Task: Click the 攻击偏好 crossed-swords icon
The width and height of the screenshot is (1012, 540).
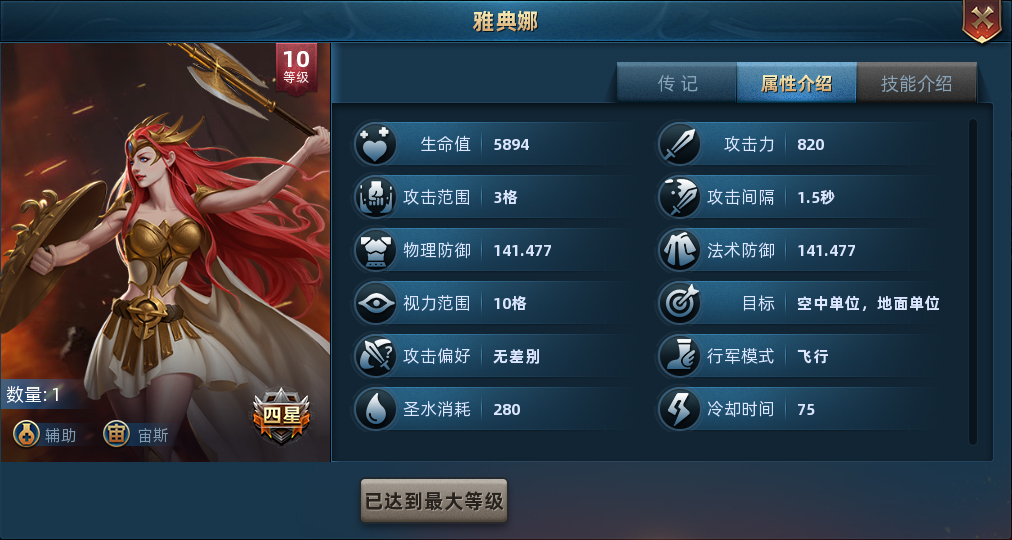Action: pyautogui.click(x=376, y=356)
